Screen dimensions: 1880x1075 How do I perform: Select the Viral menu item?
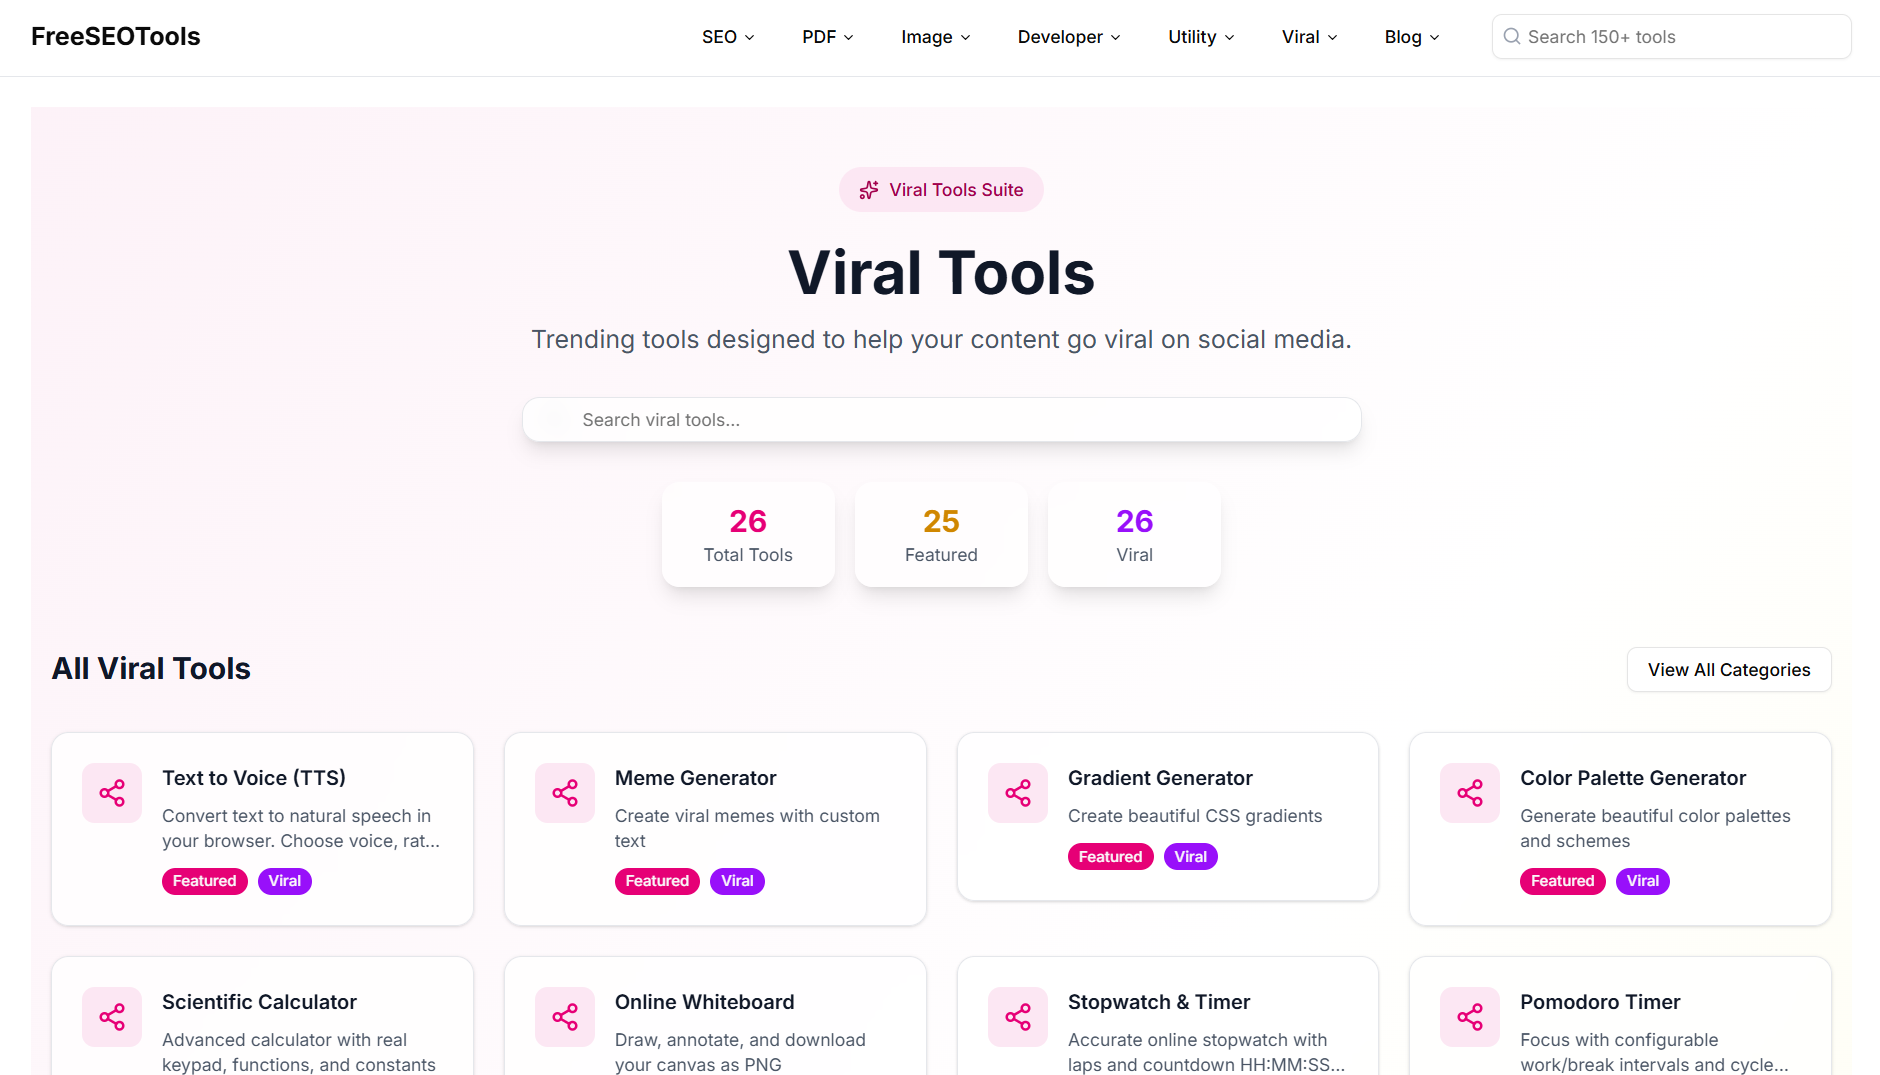(x=1308, y=37)
